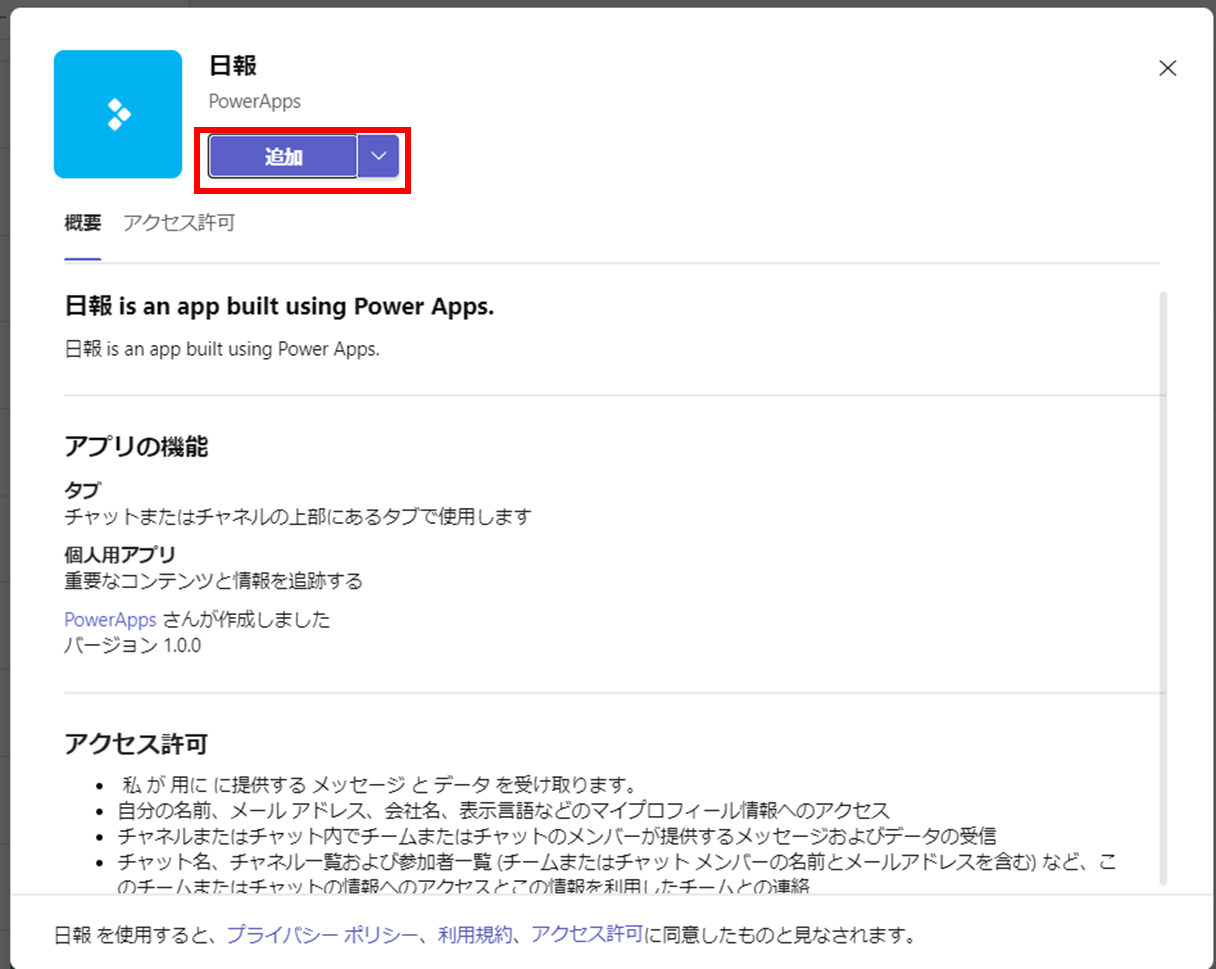Image resolution: width=1216 pixels, height=969 pixels.
Task: Open the プライバシー ポリシー link
Action: coord(322,935)
